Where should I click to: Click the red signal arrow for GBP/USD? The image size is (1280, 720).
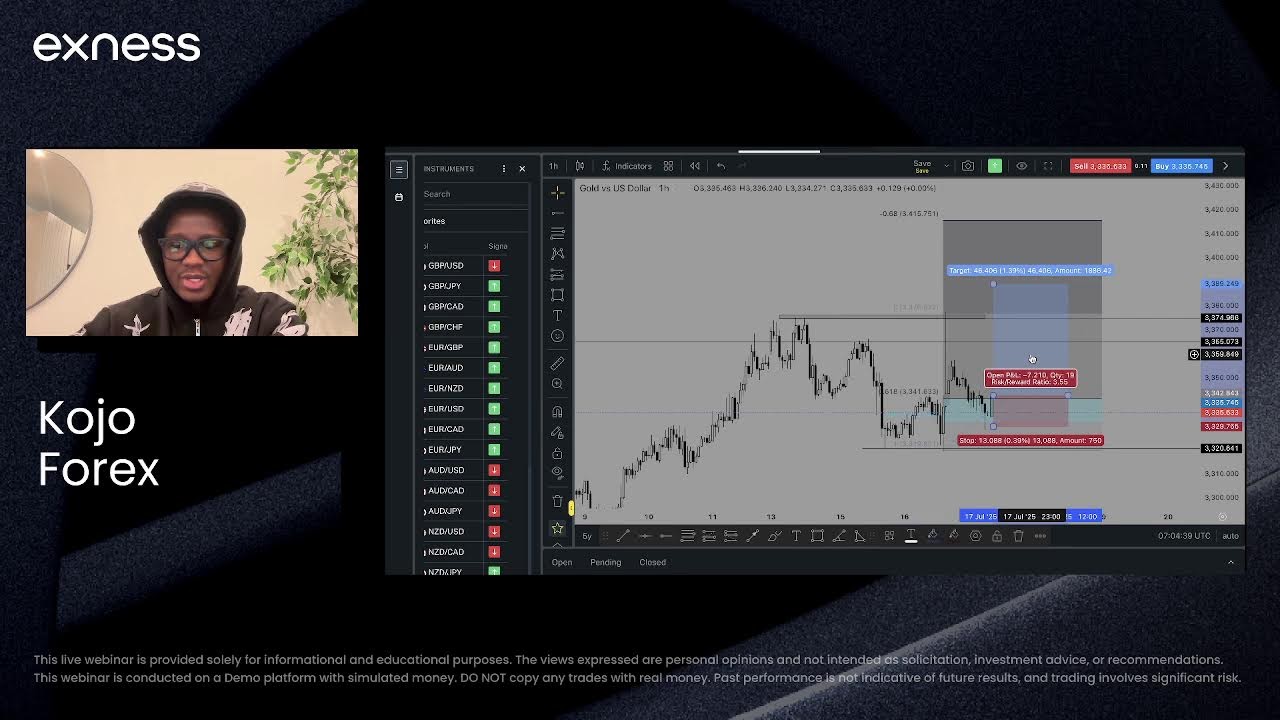pyautogui.click(x=494, y=266)
